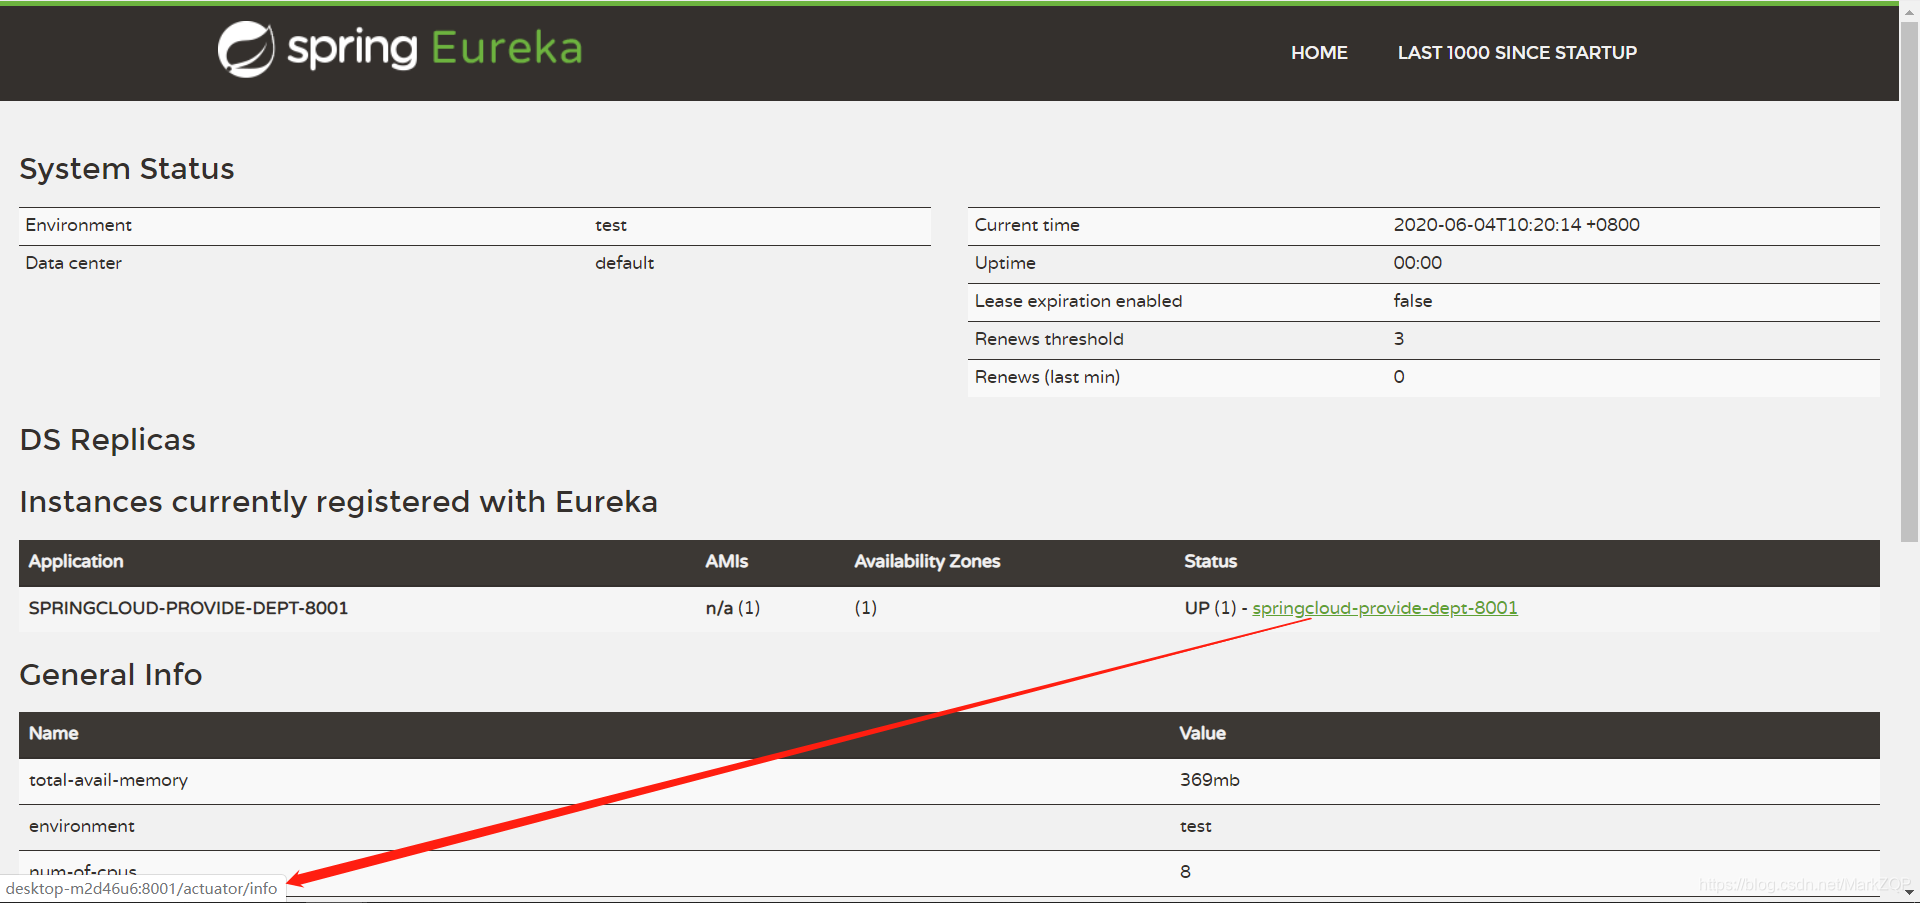Viewport: 1920px width, 903px height.
Task: Click the 'environment' row name in General Info
Action: tap(82, 826)
